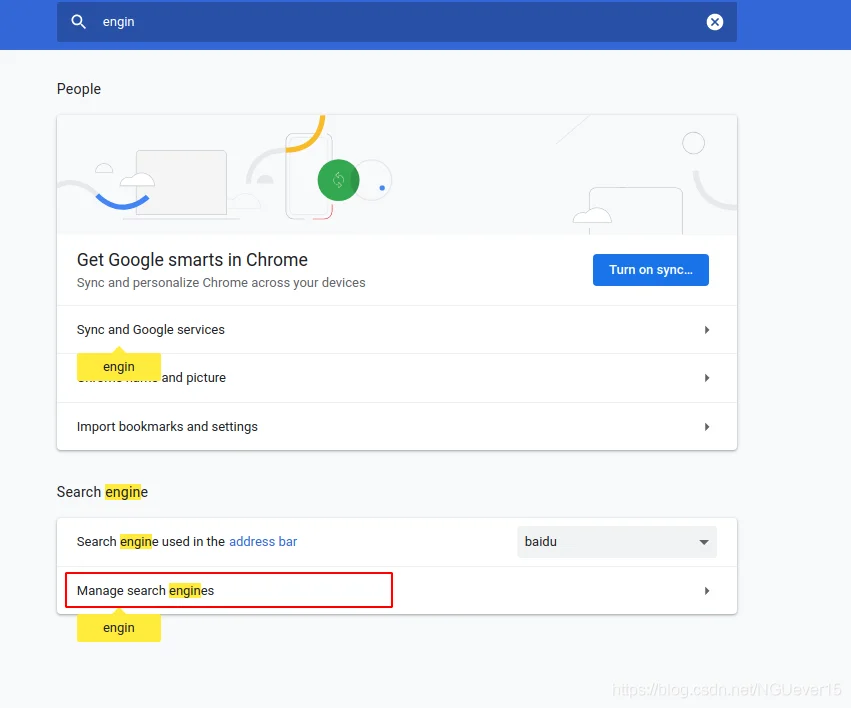Click the 'Search engine' section heading
851x708 pixels.
[x=102, y=492]
